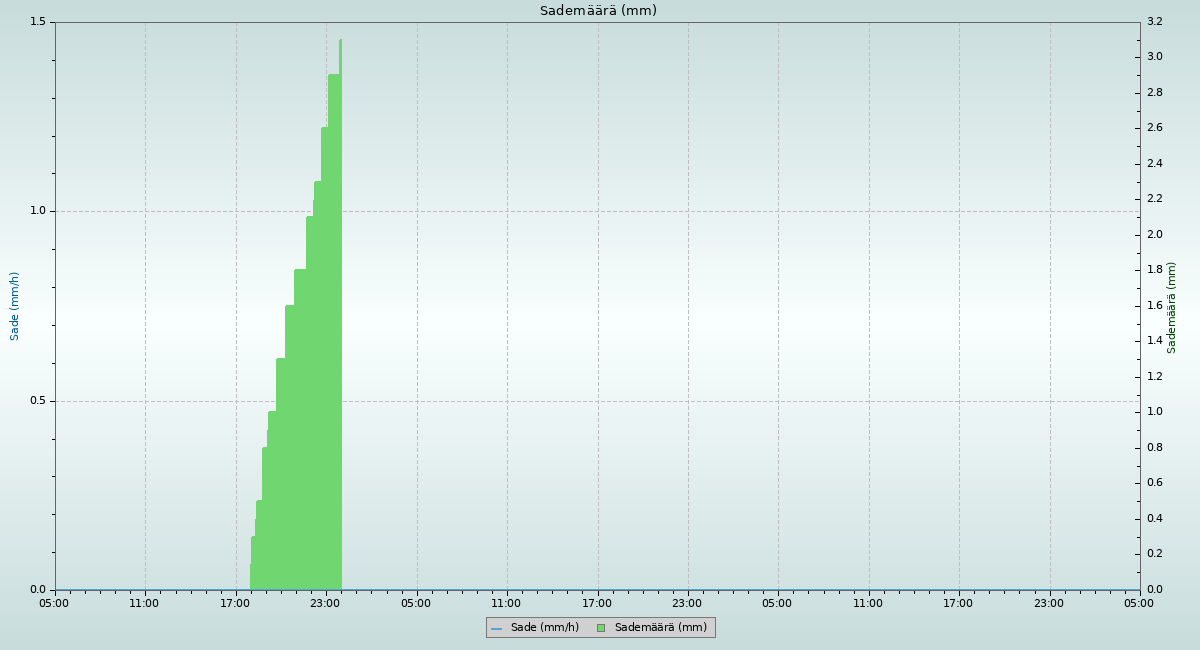Screen dimensions: 1200x650
Task: Click the 0.4 label on the right axis
Action: point(1154,519)
